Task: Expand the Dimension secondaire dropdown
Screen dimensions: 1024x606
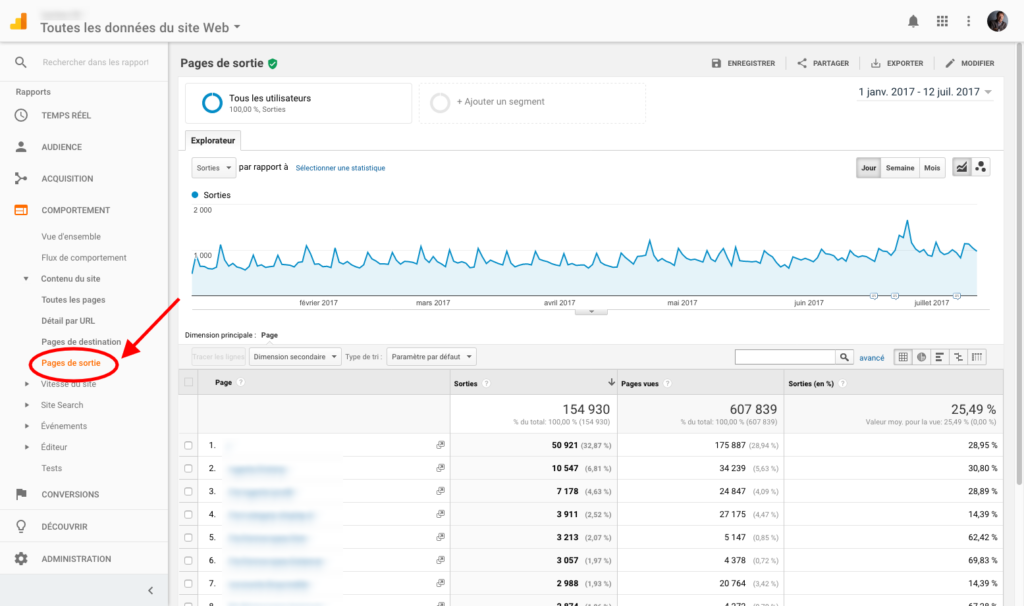Action: point(293,357)
